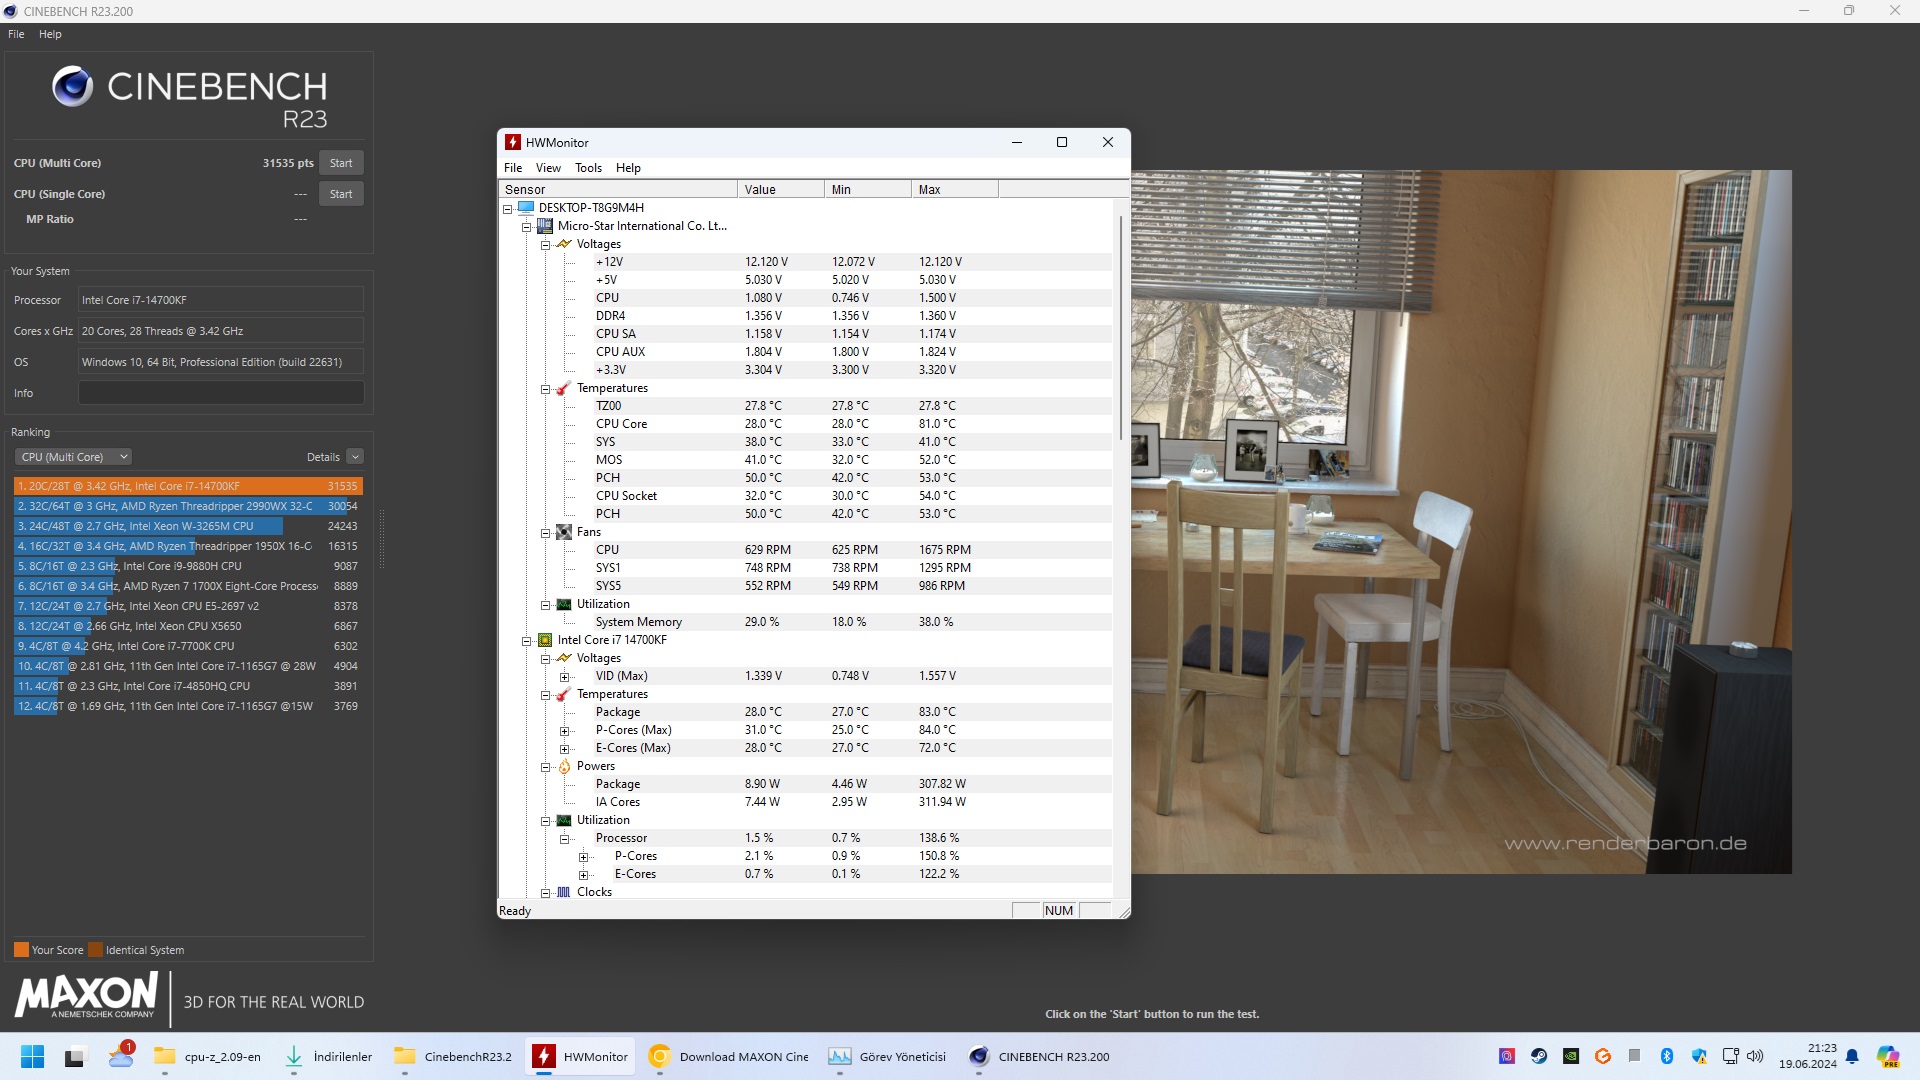This screenshot has width=1920, height=1080.
Task: Click Sensor column header
Action: (618, 189)
